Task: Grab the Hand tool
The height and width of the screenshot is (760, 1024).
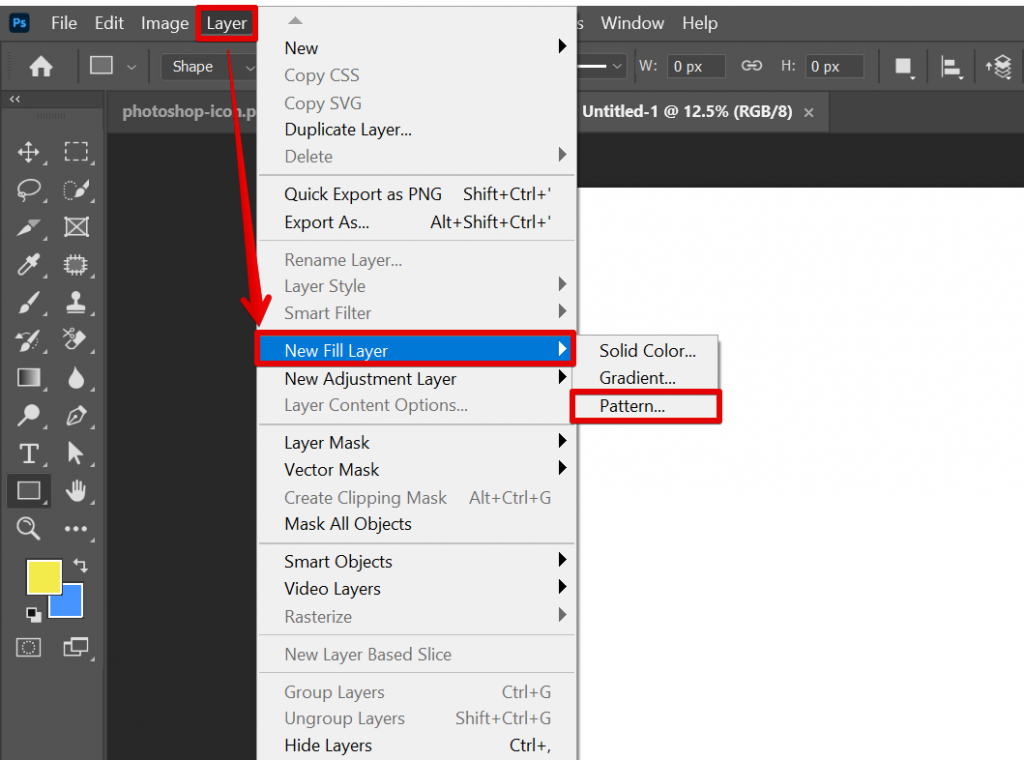Action: pyautogui.click(x=75, y=491)
